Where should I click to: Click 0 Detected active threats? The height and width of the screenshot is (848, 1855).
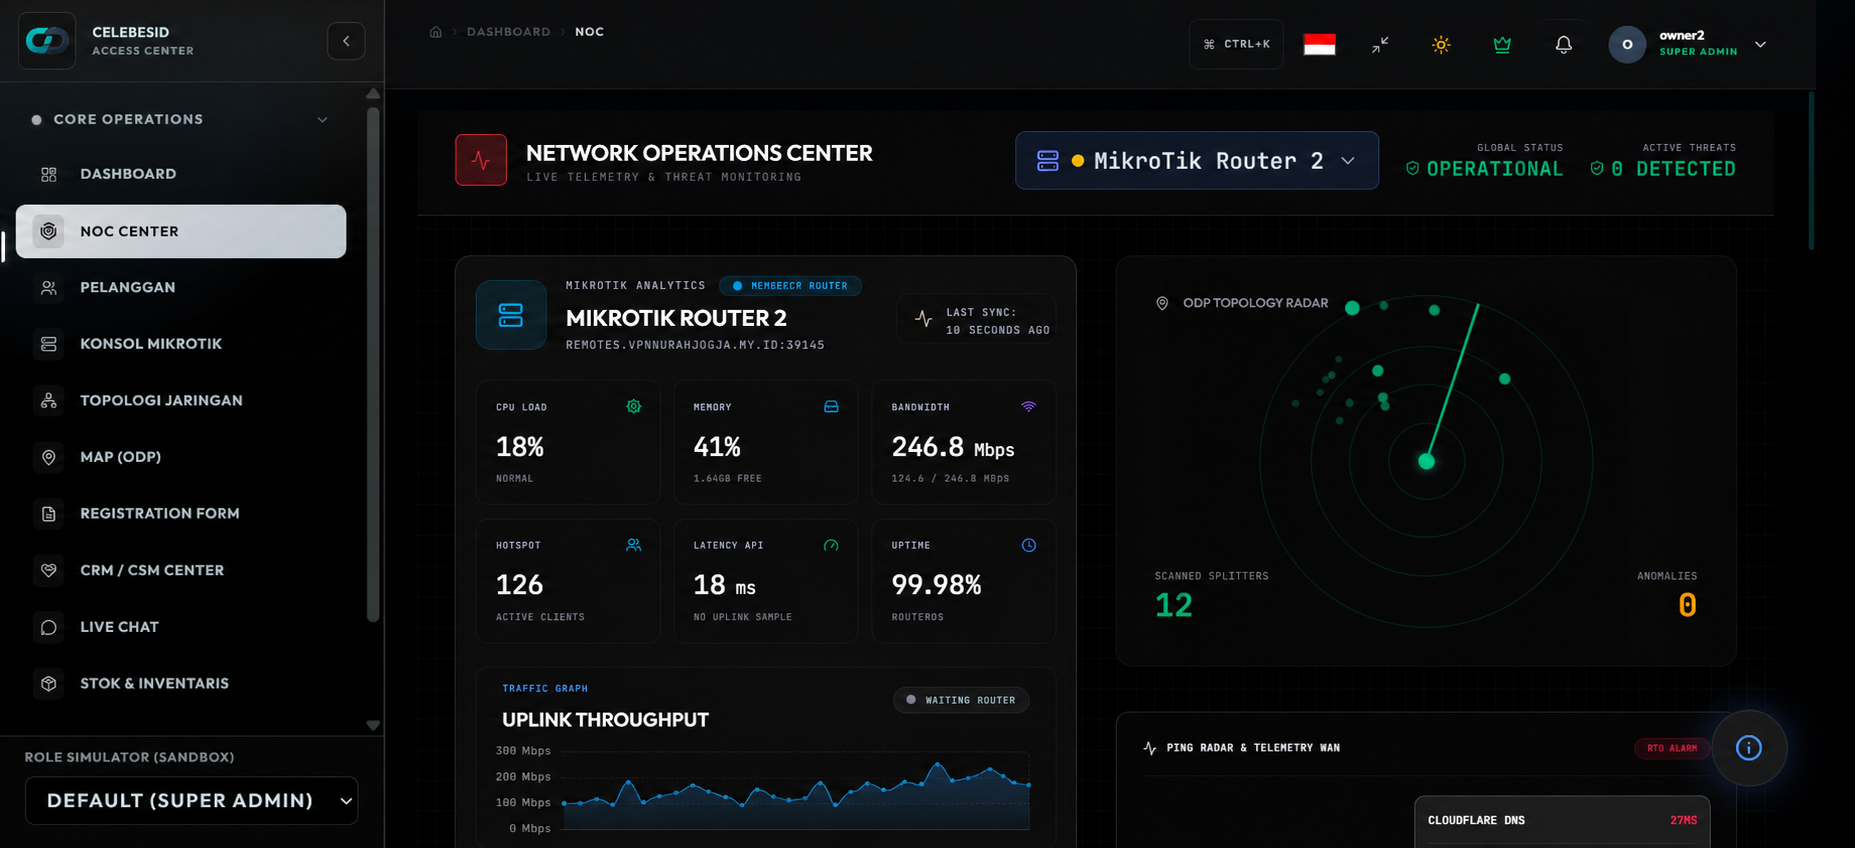[1663, 169]
